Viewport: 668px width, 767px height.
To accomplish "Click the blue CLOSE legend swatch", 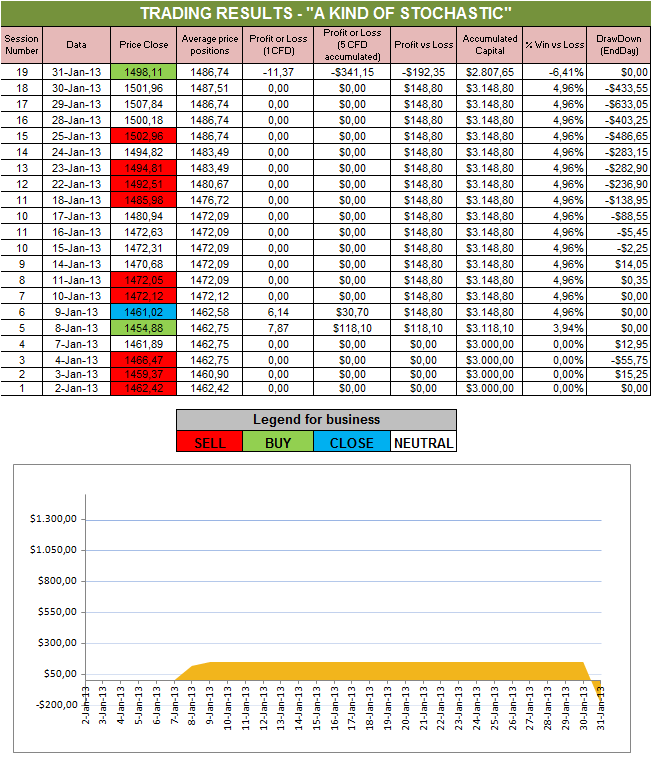I will pyautogui.click(x=351, y=442).
